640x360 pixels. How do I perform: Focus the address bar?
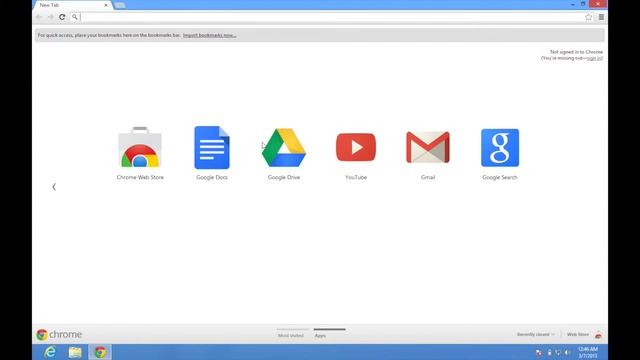click(x=331, y=17)
